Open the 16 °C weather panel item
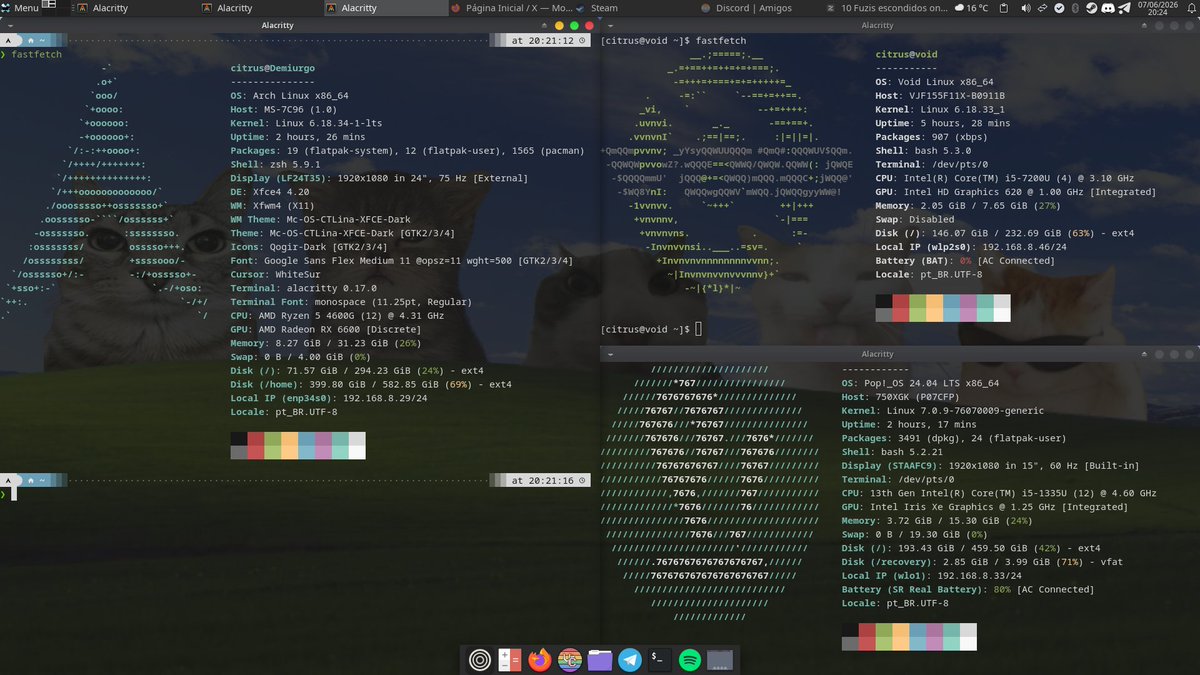Viewport: 1200px width, 675px height. 971,8
